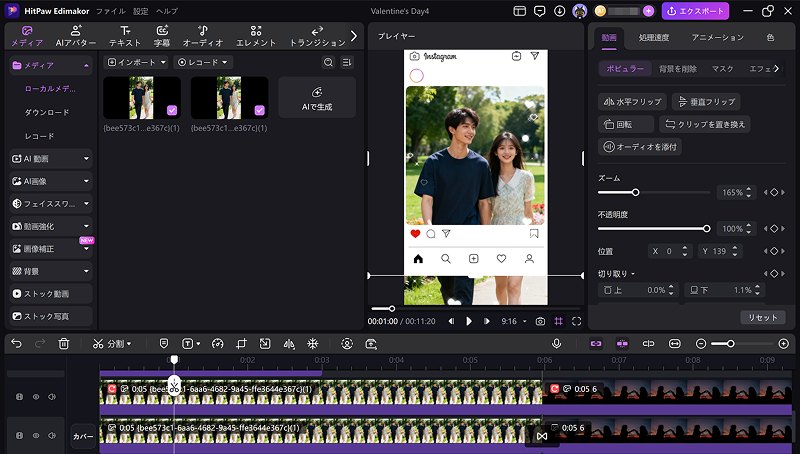Adjust the 不透明度 slider handle

(707, 229)
